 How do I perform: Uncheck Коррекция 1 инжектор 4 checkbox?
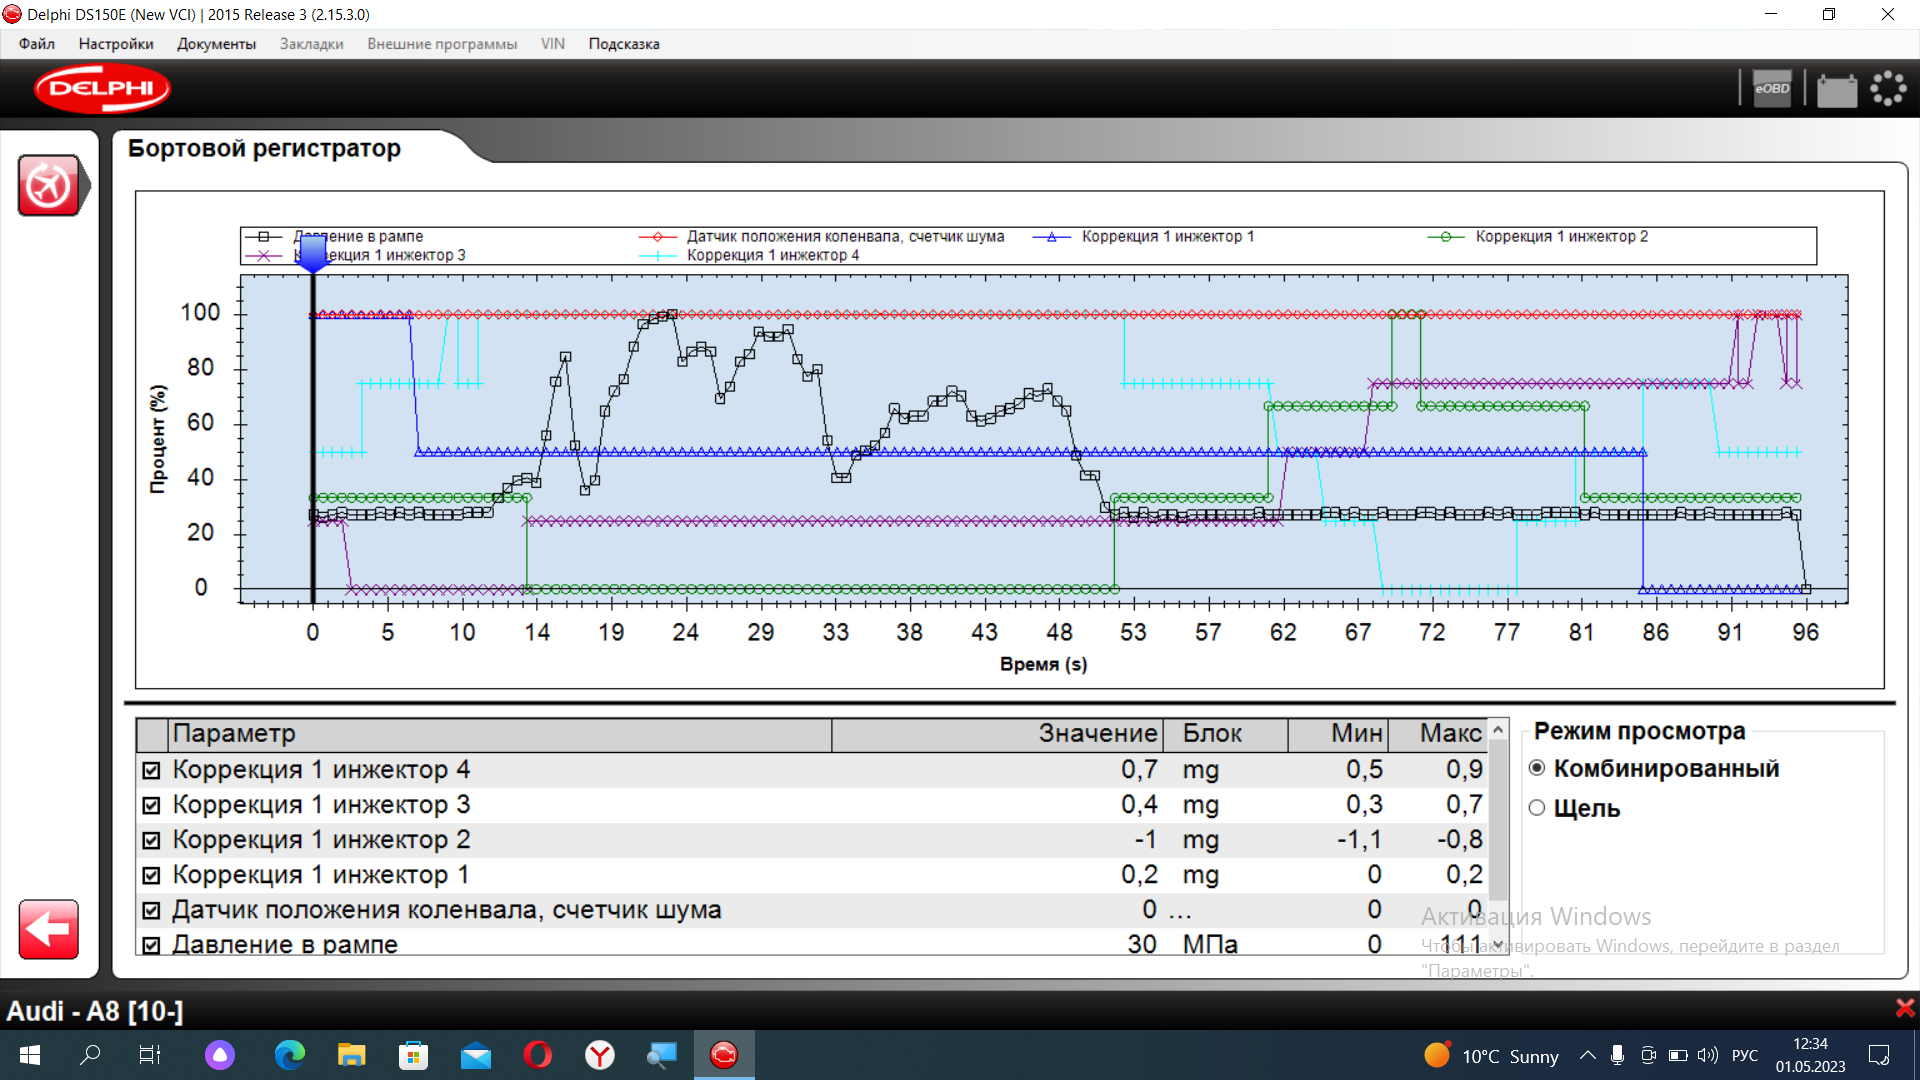pyautogui.click(x=151, y=770)
